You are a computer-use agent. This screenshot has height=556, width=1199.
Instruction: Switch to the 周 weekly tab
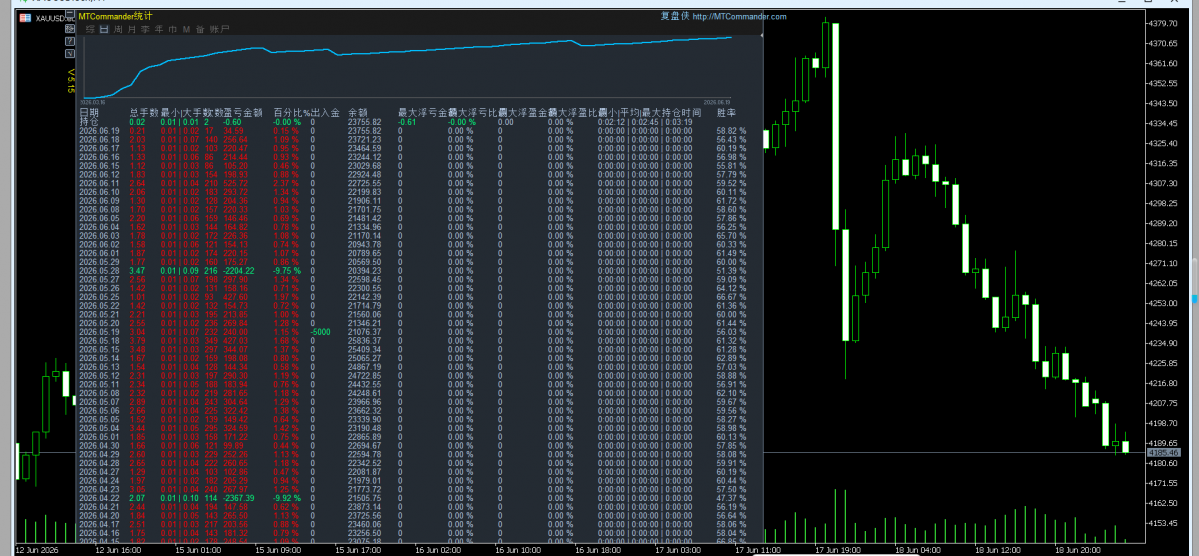click(118, 29)
